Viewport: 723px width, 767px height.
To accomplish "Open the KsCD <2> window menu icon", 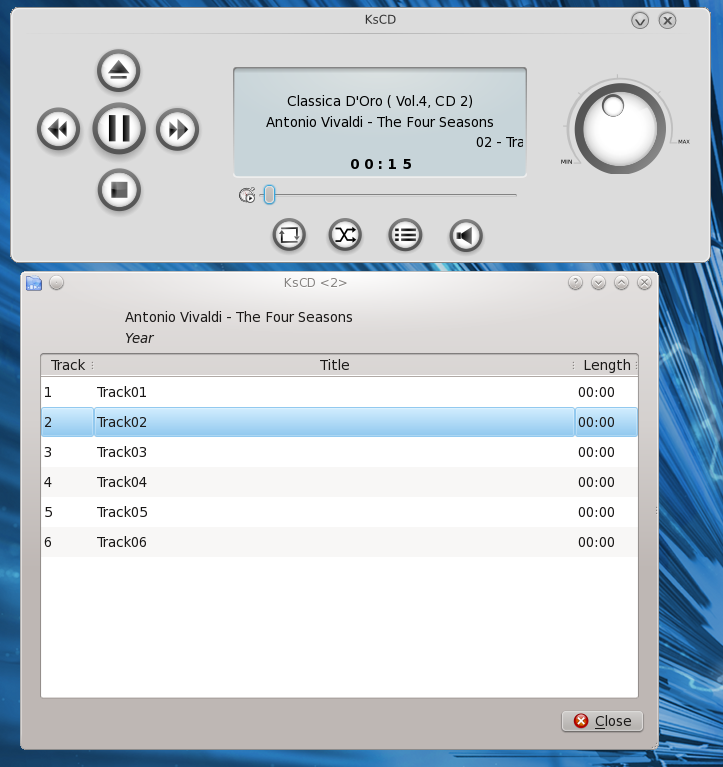I will pos(34,283).
